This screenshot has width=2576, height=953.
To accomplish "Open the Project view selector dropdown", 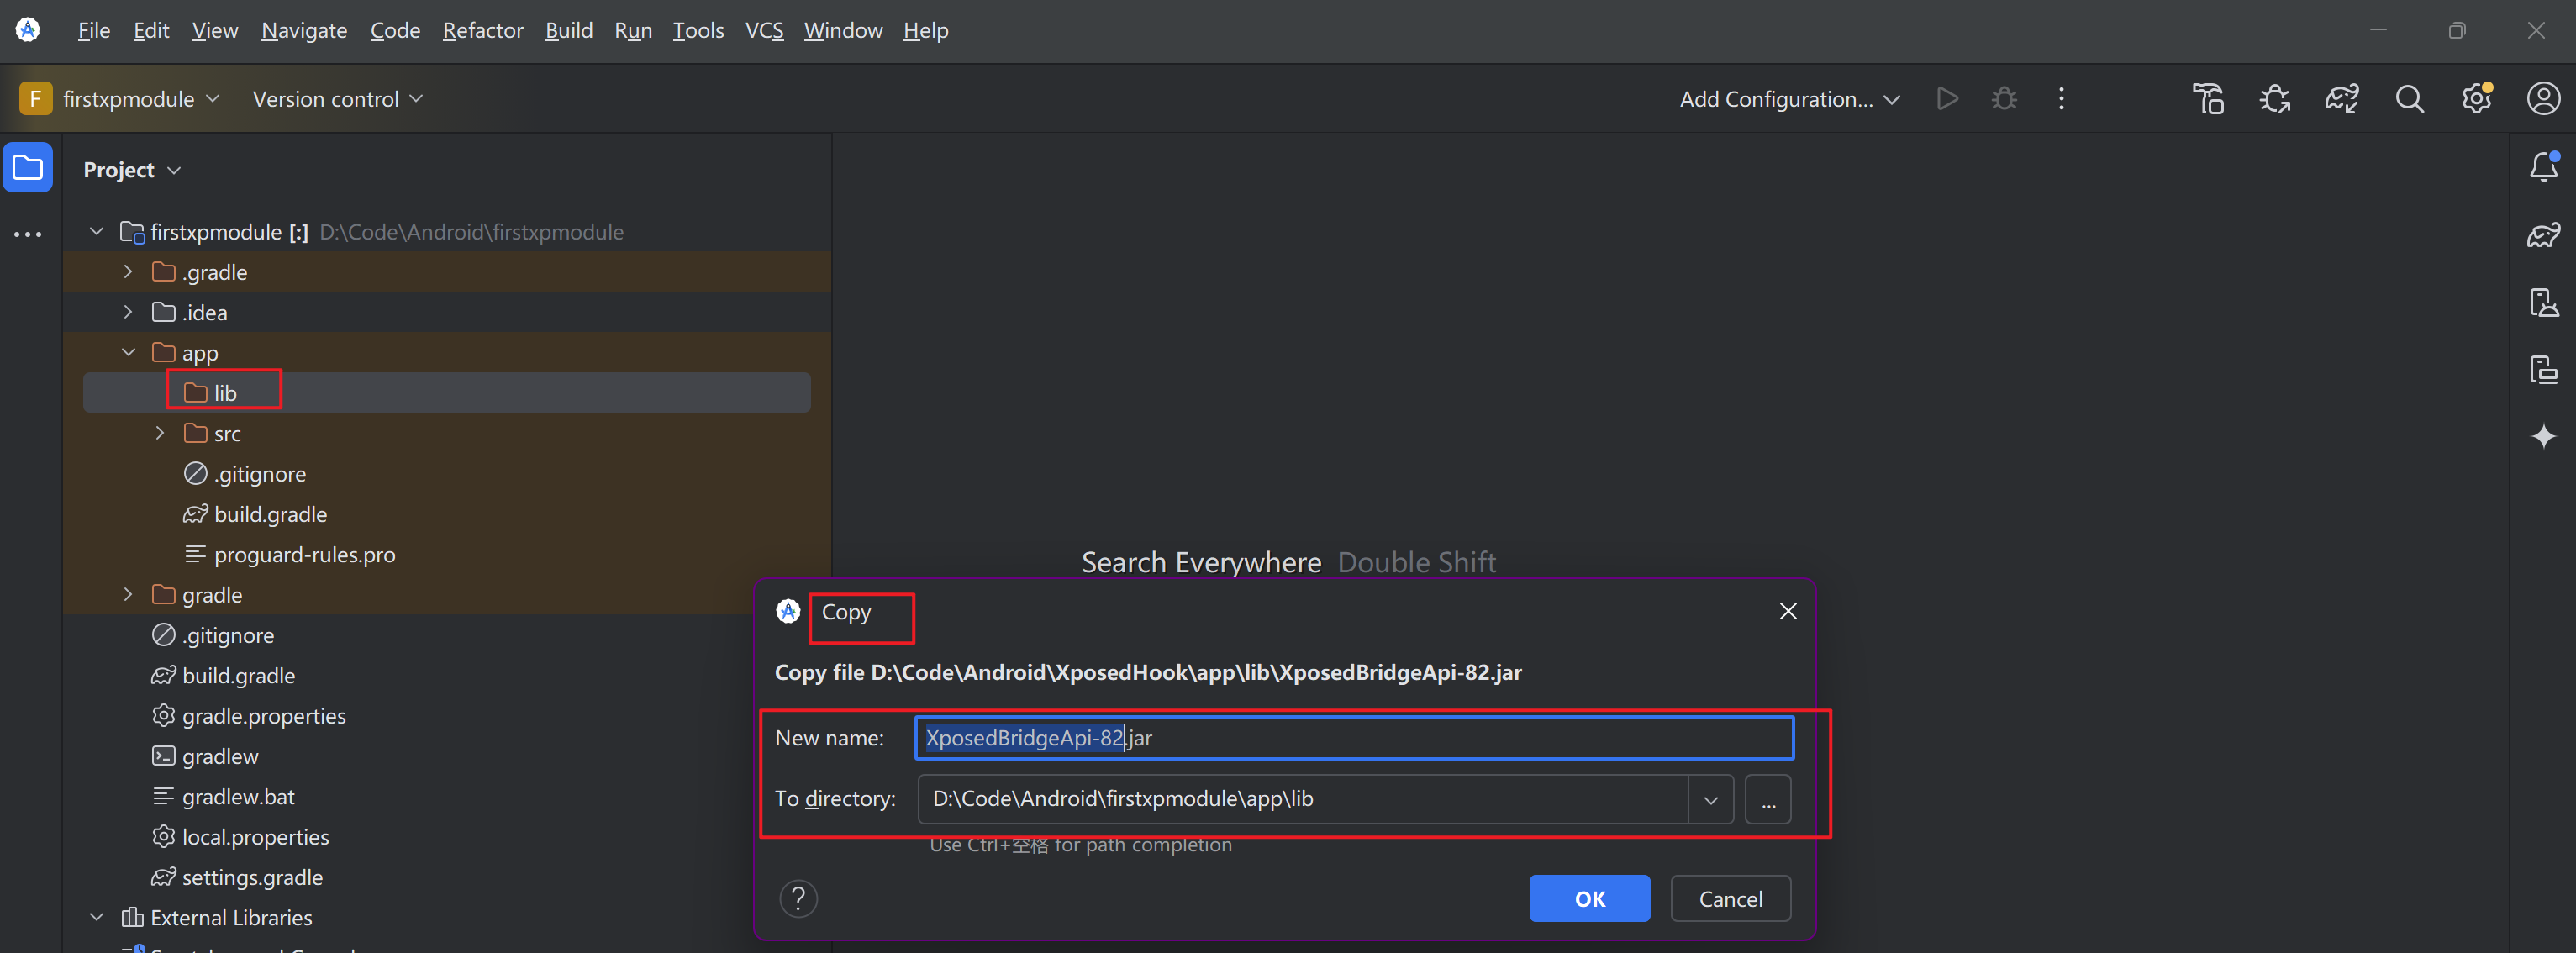I will click(132, 170).
